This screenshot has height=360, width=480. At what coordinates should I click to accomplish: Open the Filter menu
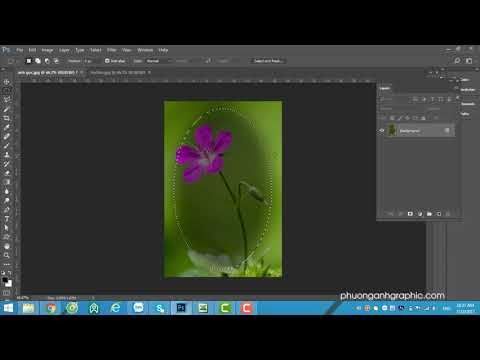point(112,50)
